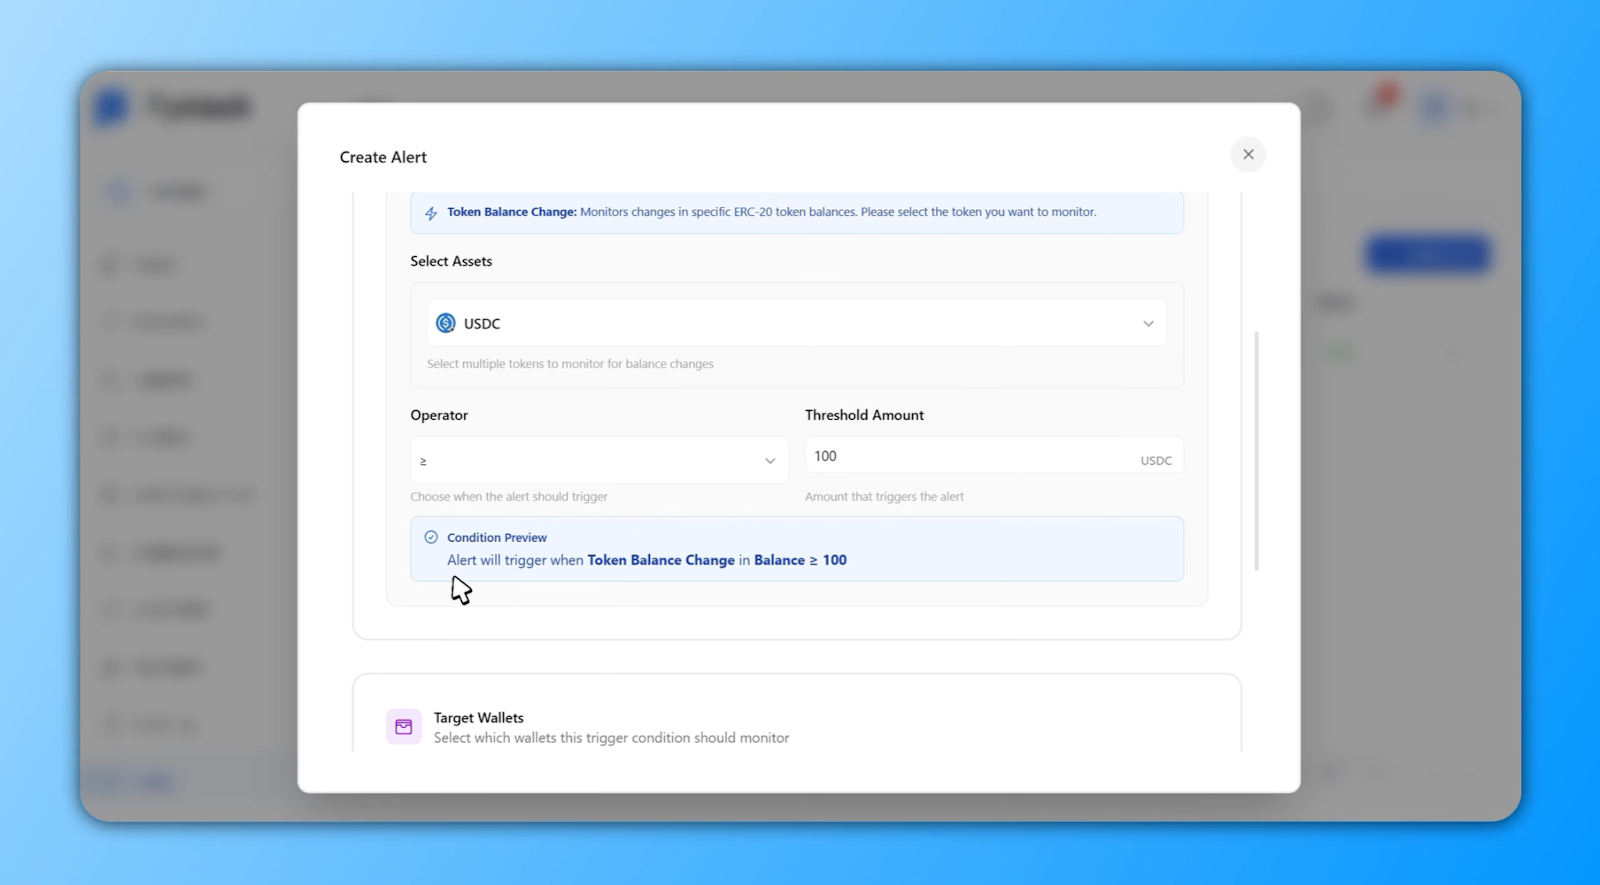This screenshot has width=1600, height=885.
Task: Select the topmost blurred sidebar menu item
Action: tap(160, 192)
